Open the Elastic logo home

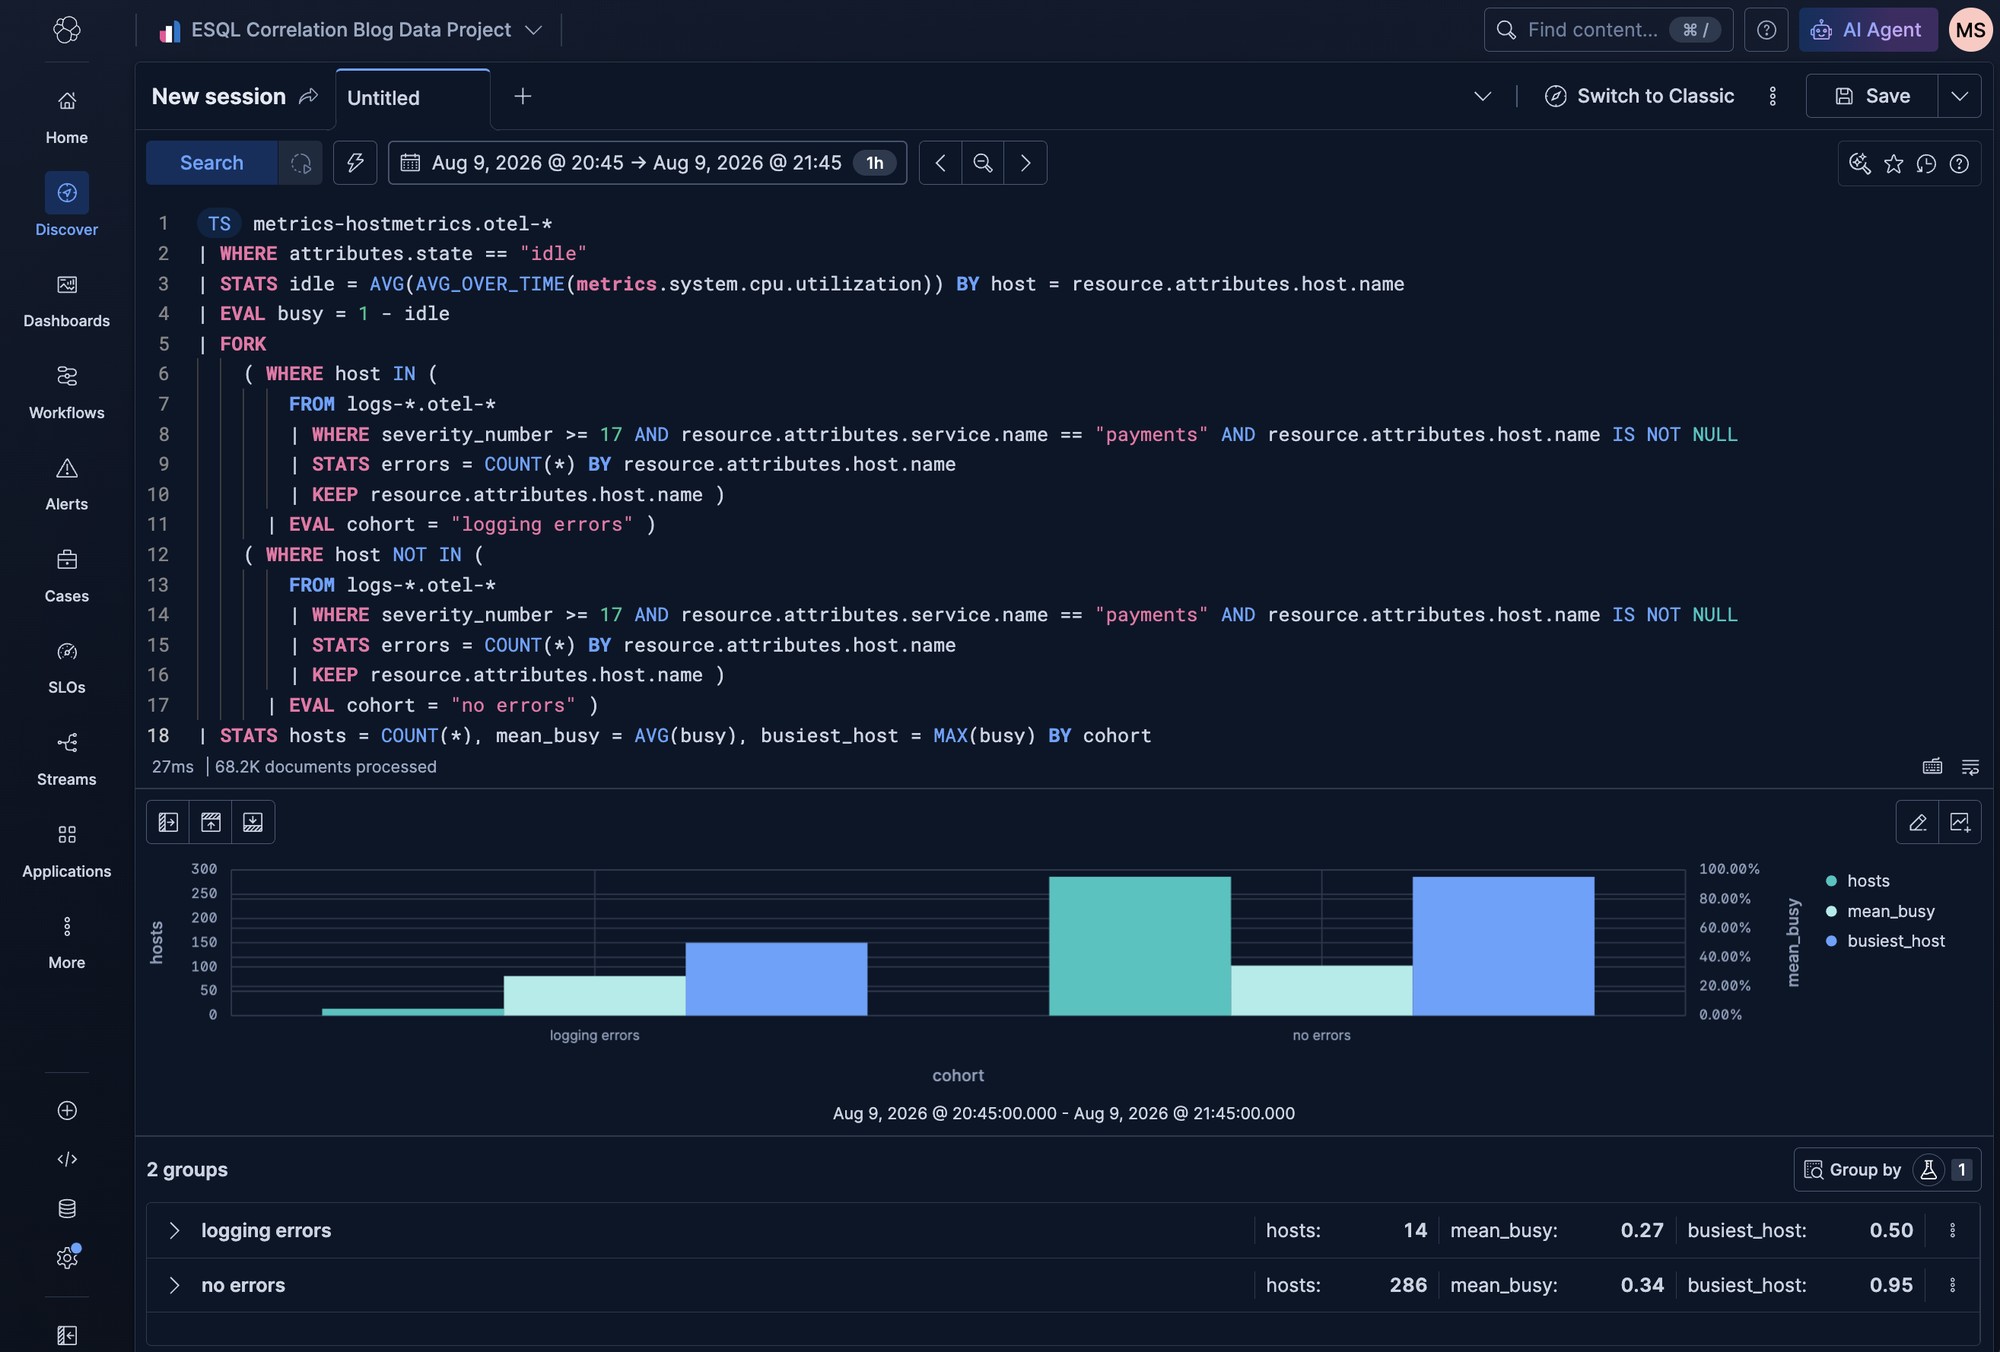click(67, 30)
